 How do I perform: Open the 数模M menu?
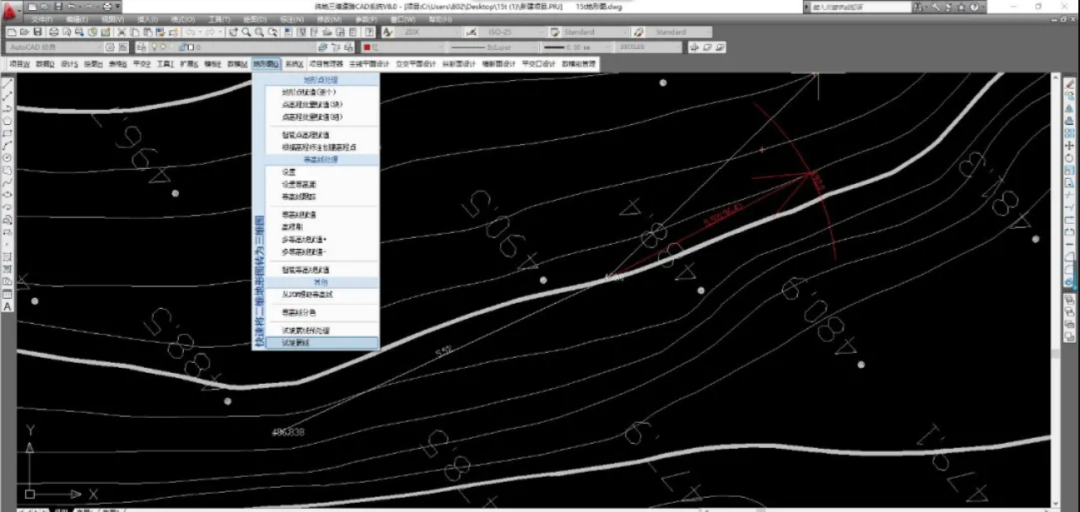coord(238,63)
